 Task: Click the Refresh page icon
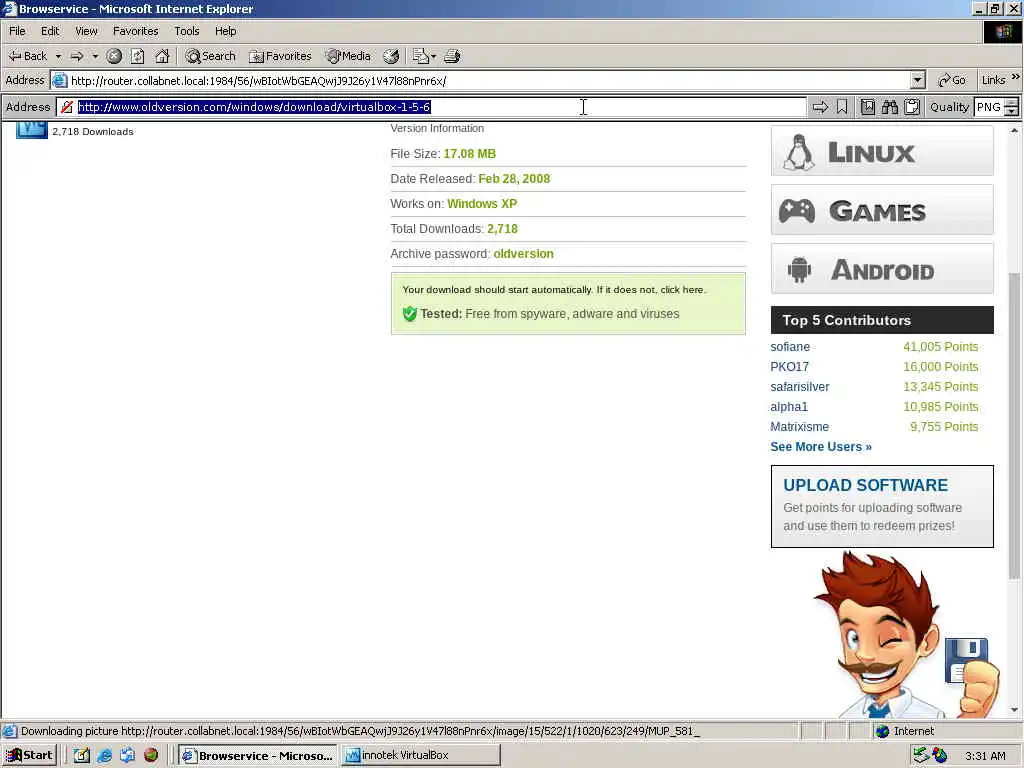138,56
